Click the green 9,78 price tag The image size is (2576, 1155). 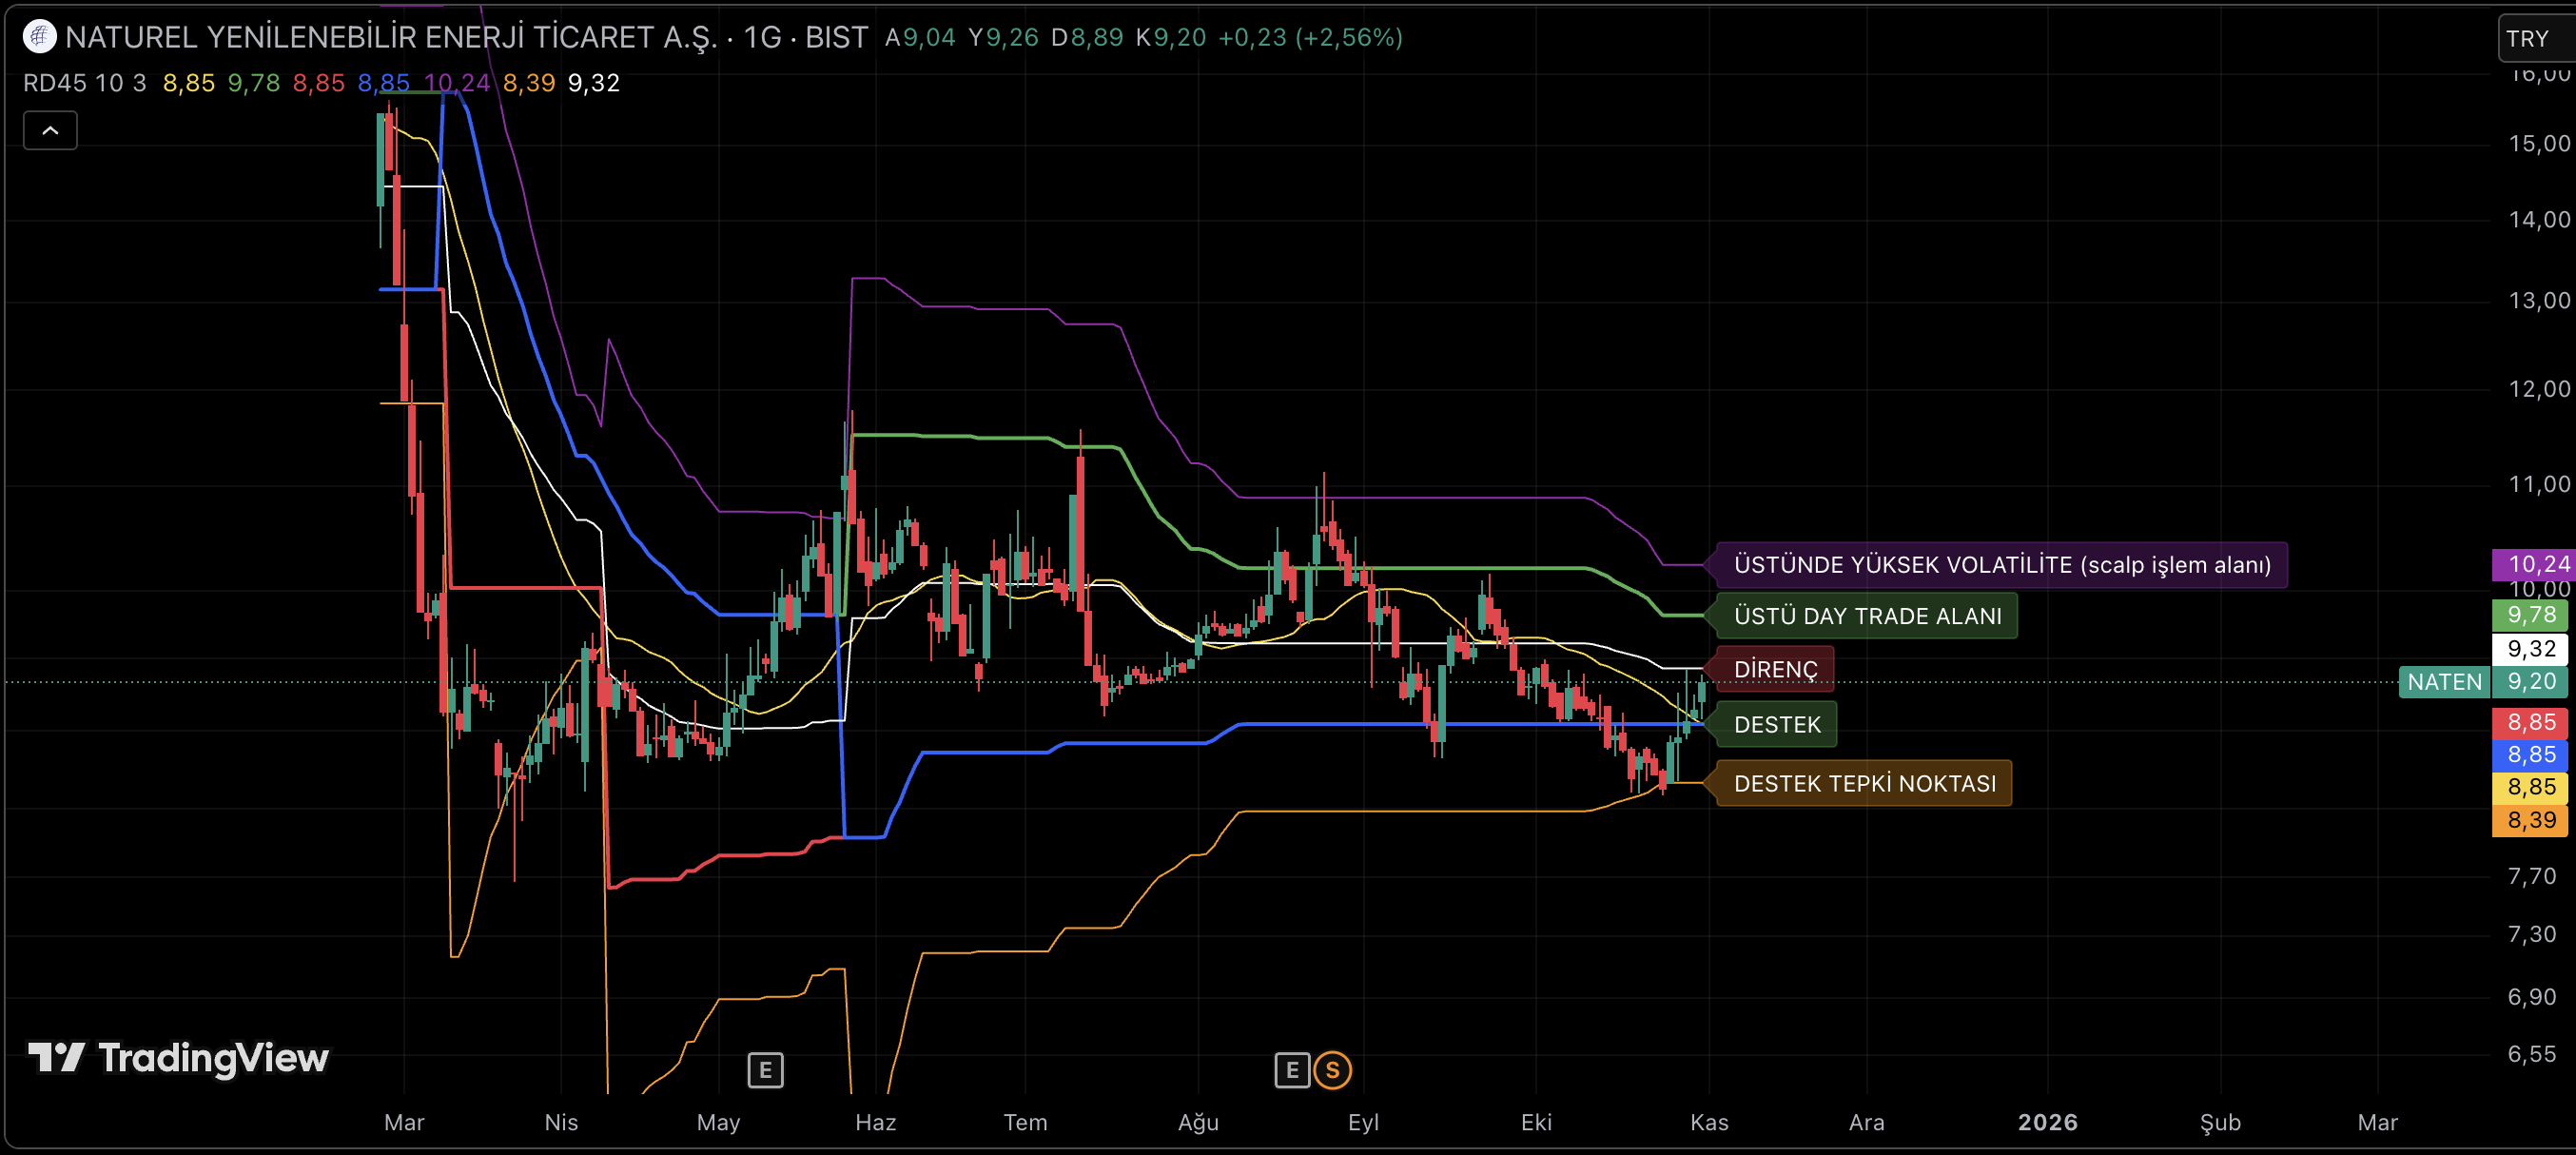(x=2531, y=615)
